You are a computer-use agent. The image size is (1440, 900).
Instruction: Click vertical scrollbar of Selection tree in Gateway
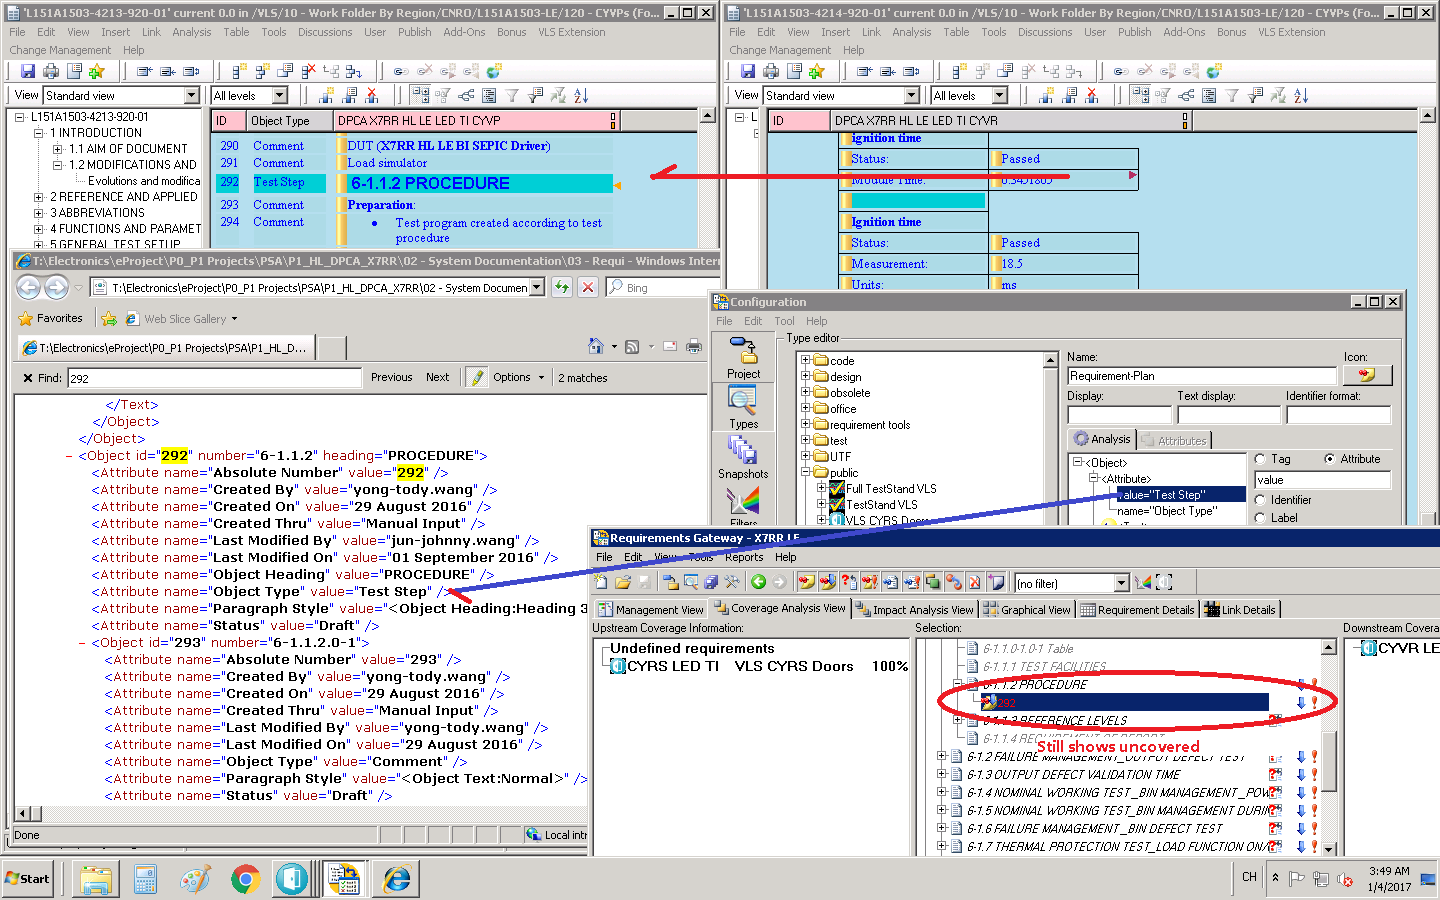(x=1329, y=747)
